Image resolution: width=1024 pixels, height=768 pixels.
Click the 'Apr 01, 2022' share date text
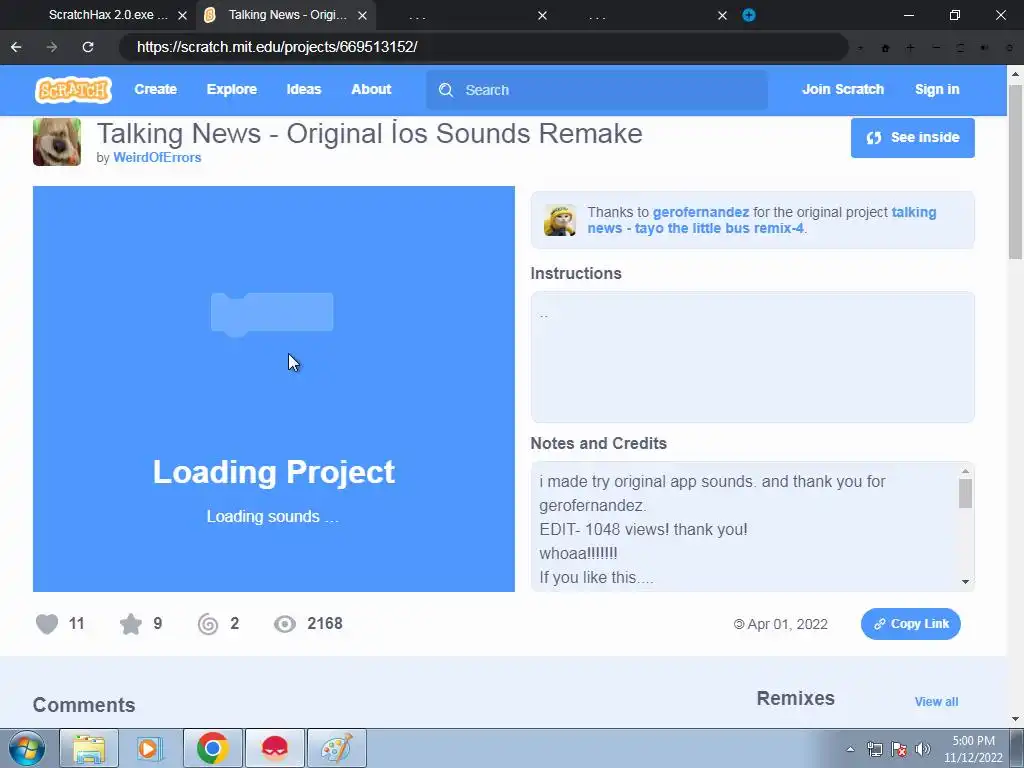click(x=787, y=624)
